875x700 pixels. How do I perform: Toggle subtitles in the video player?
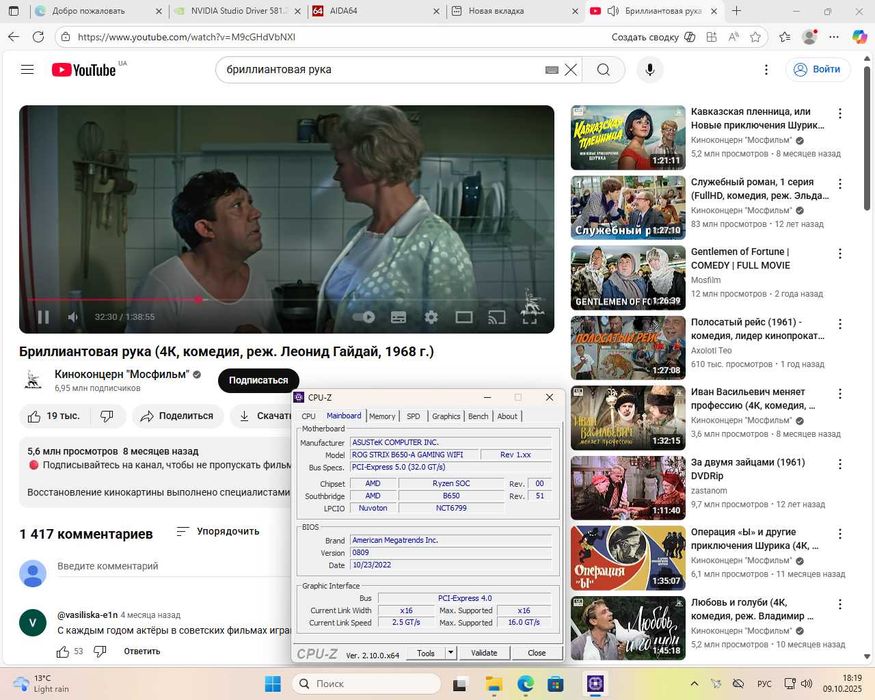coord(398,317)
